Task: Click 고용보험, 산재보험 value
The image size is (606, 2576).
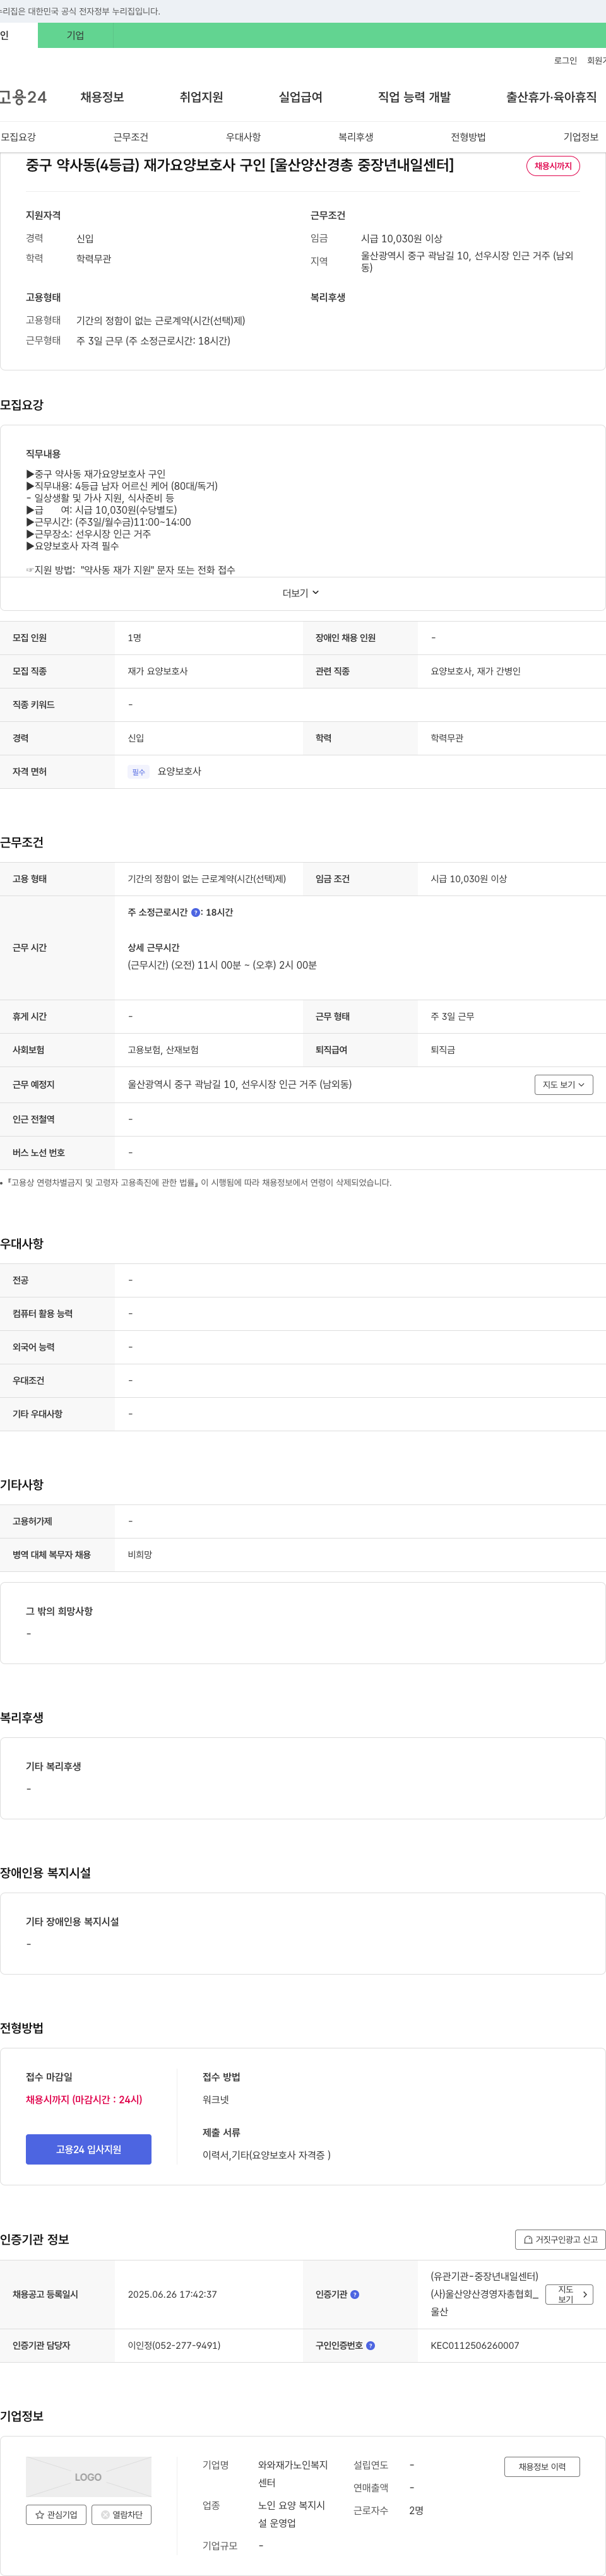Action: 163,1050
